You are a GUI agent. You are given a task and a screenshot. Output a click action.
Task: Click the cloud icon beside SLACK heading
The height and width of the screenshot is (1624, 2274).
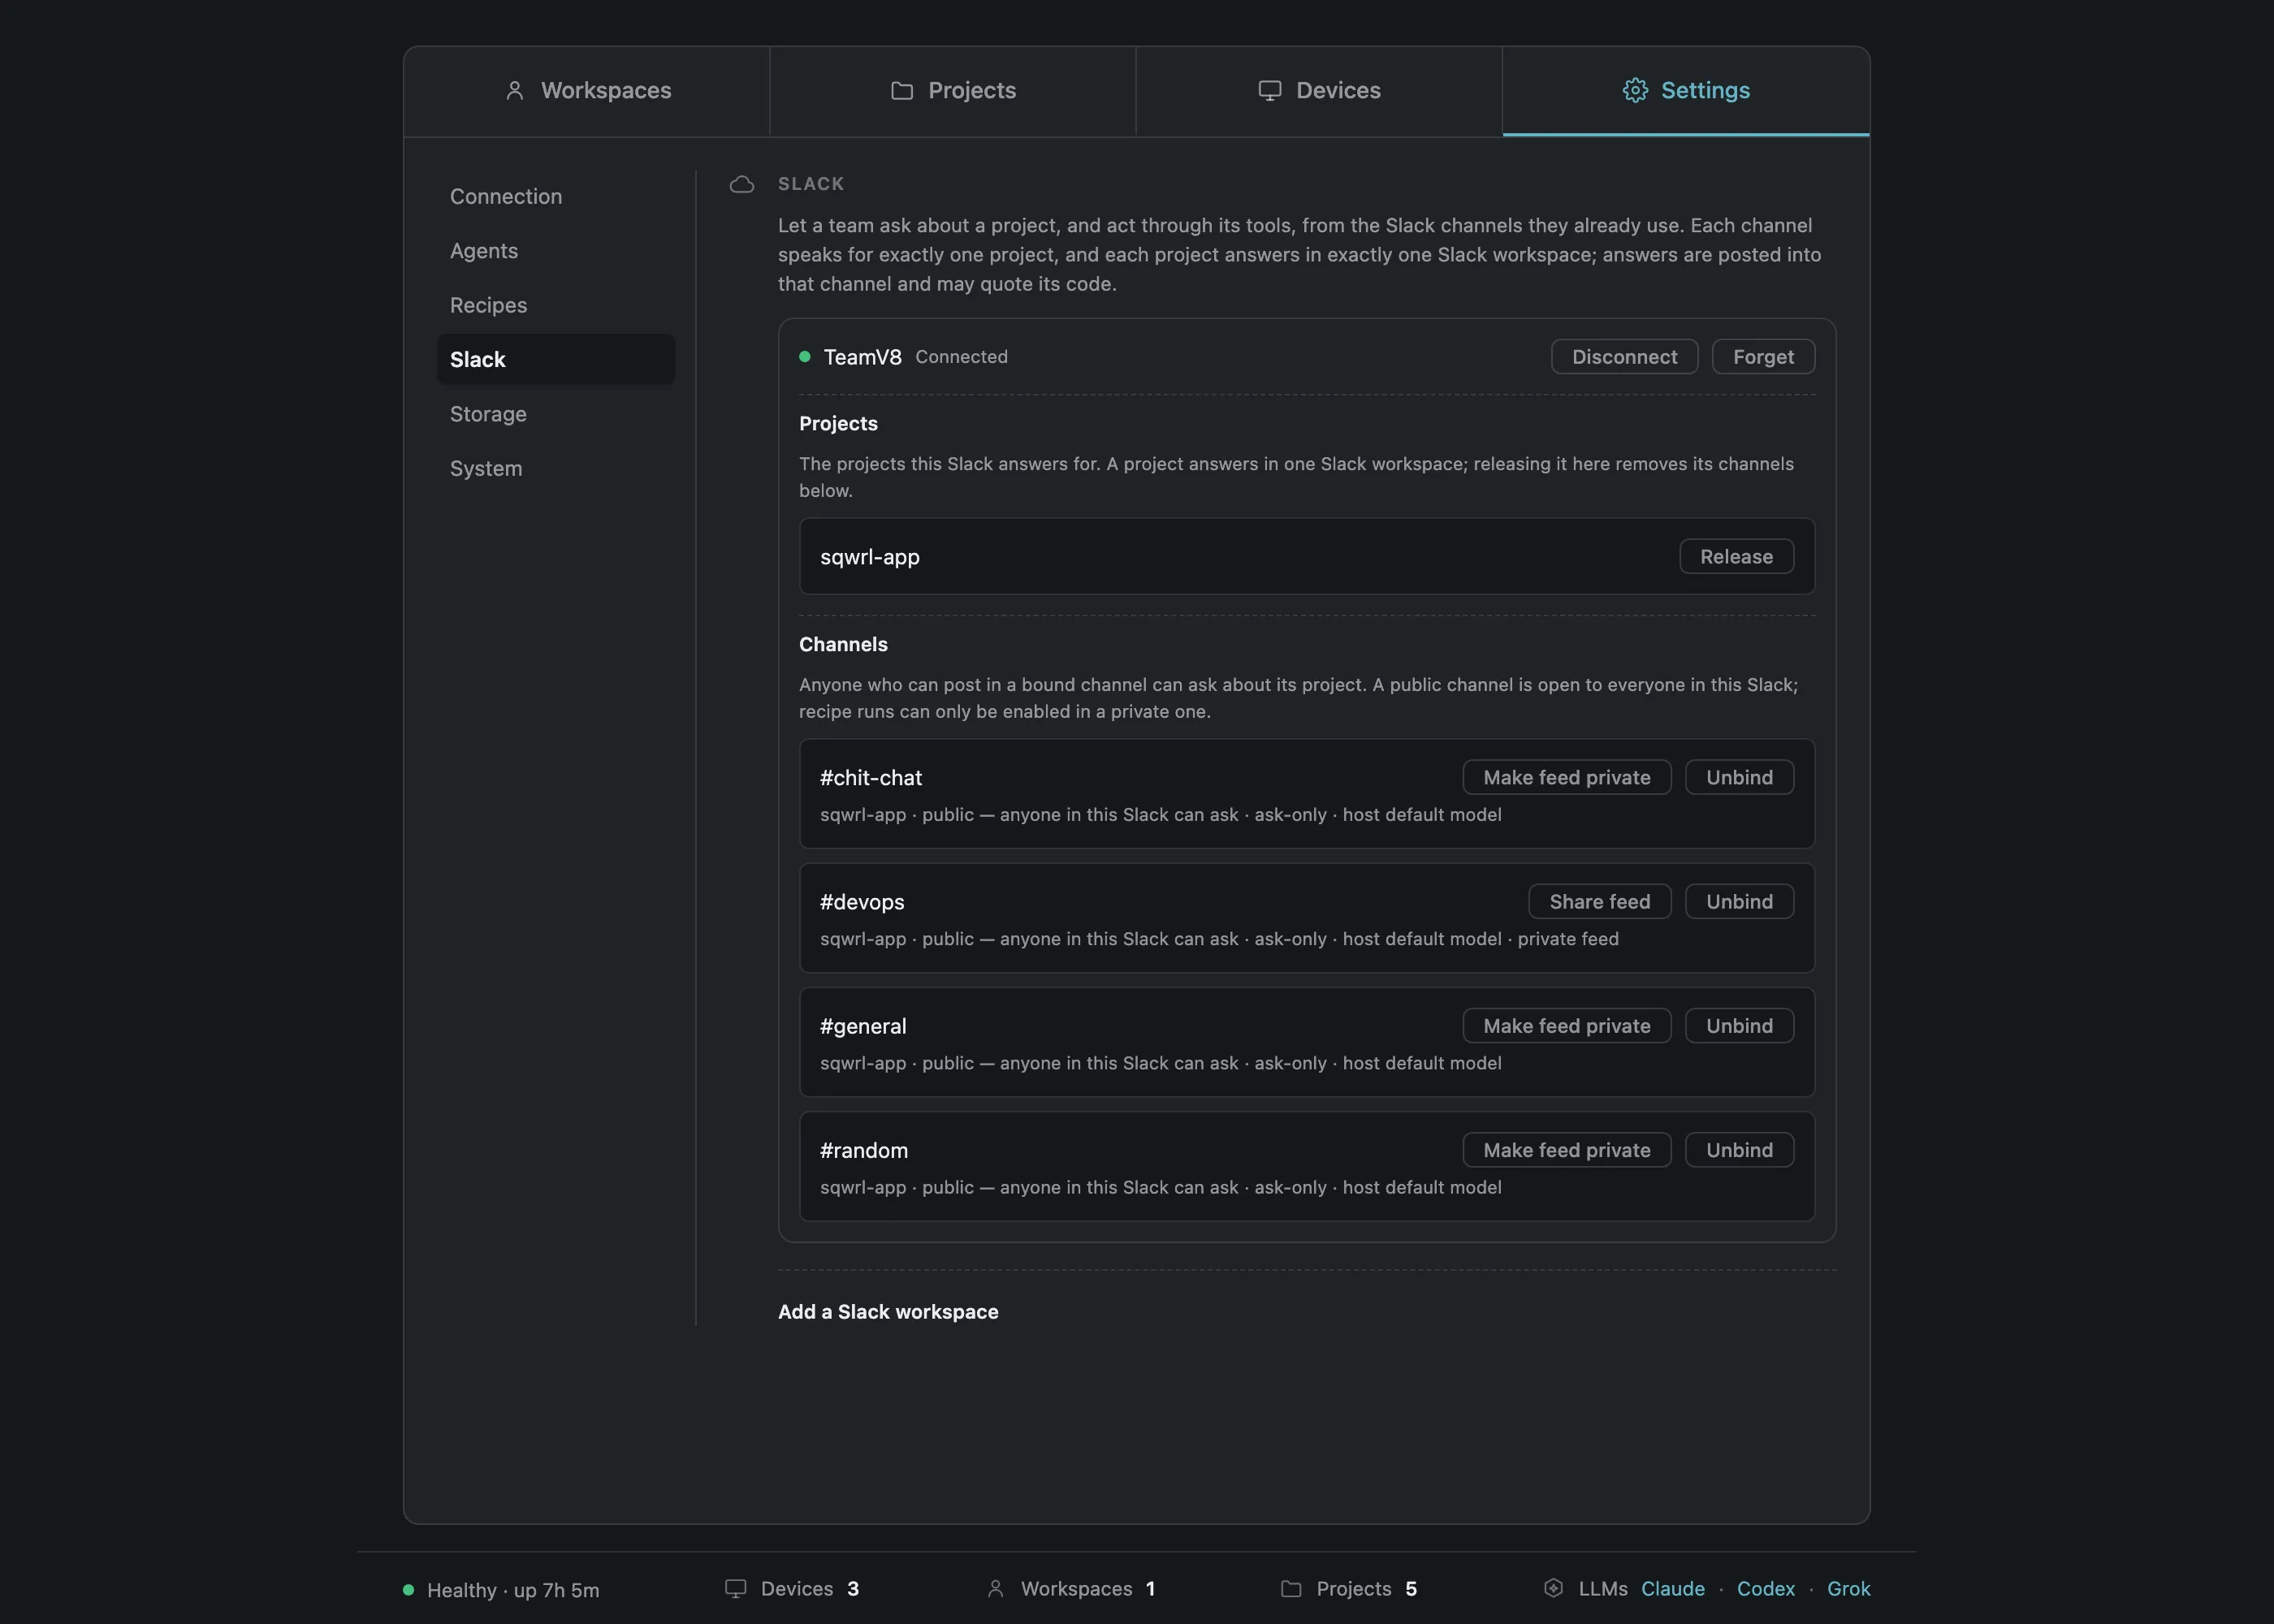[x=742, y=184]
